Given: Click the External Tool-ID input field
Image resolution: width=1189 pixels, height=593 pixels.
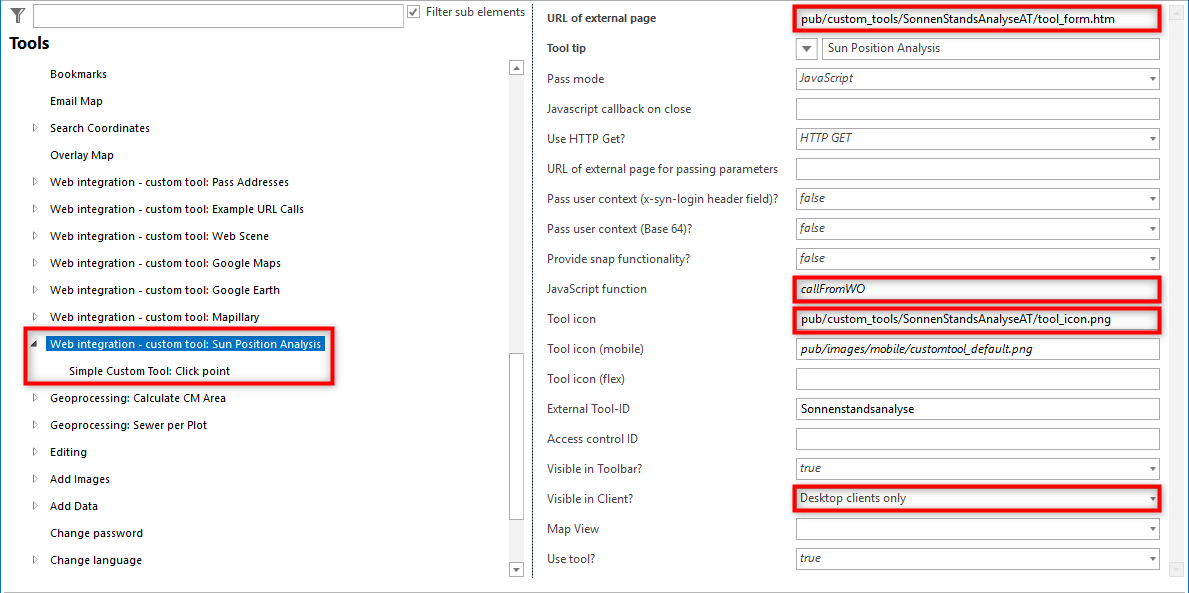Looking at the screenshot, I should [x=977, y=408].
